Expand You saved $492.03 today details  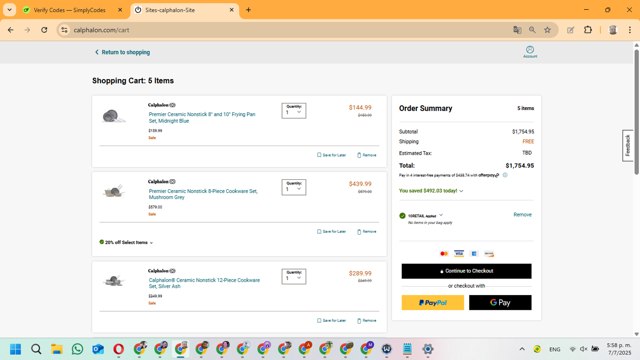point(431,191)
